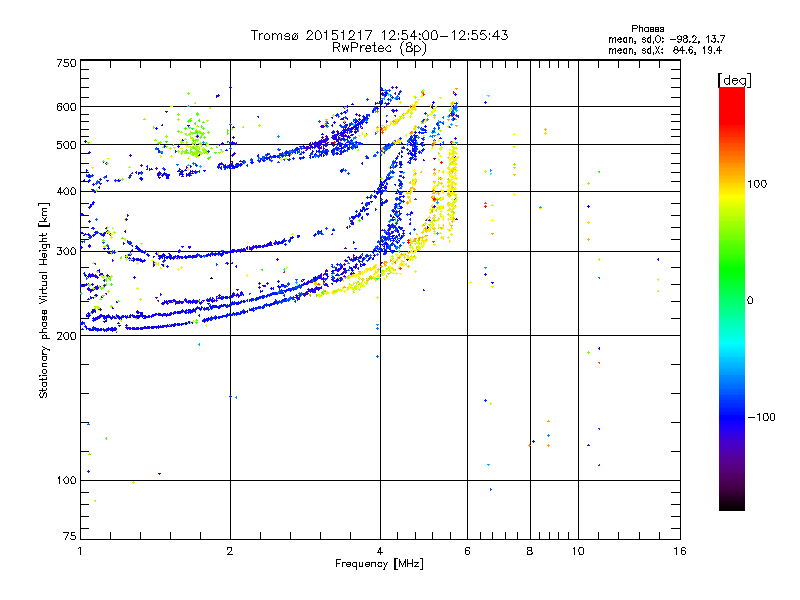Click the frequency tick label "10"
Viewport: 800px width, 600px height.
[578, 551]
